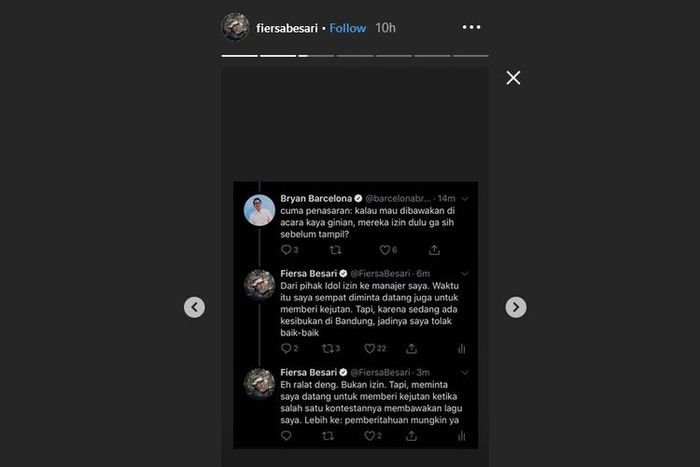This screenshot has height=467, width=700.
Task: Click the Follow link beside fiersabesari
Action: pos(348,28)
